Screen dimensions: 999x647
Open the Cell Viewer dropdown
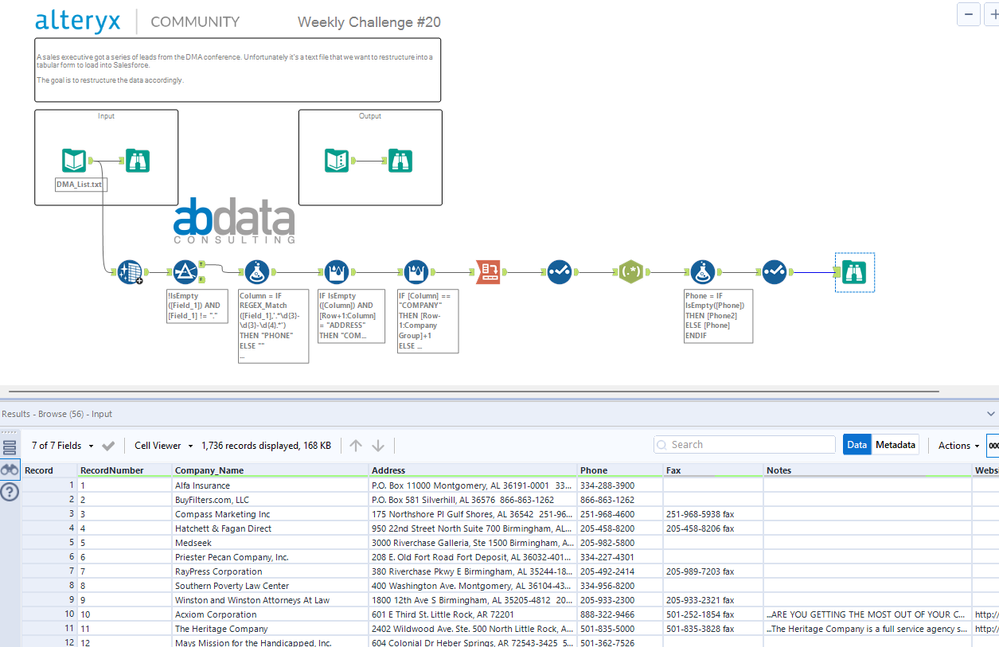(163, 446)
